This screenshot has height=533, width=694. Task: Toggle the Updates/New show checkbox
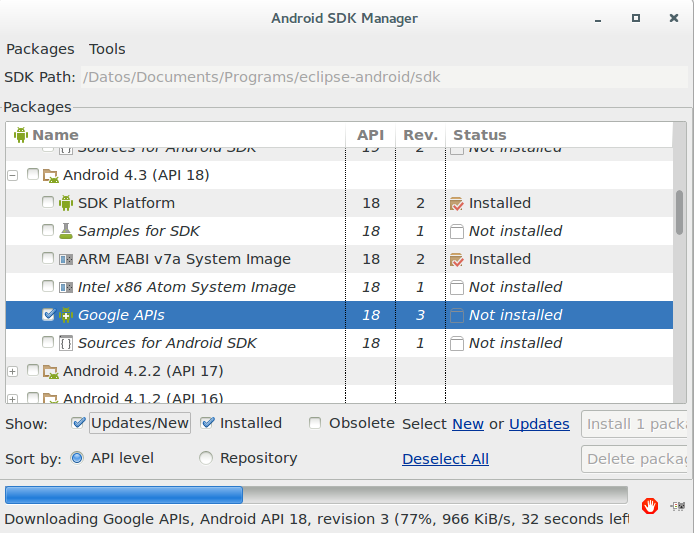pos(78,423)
